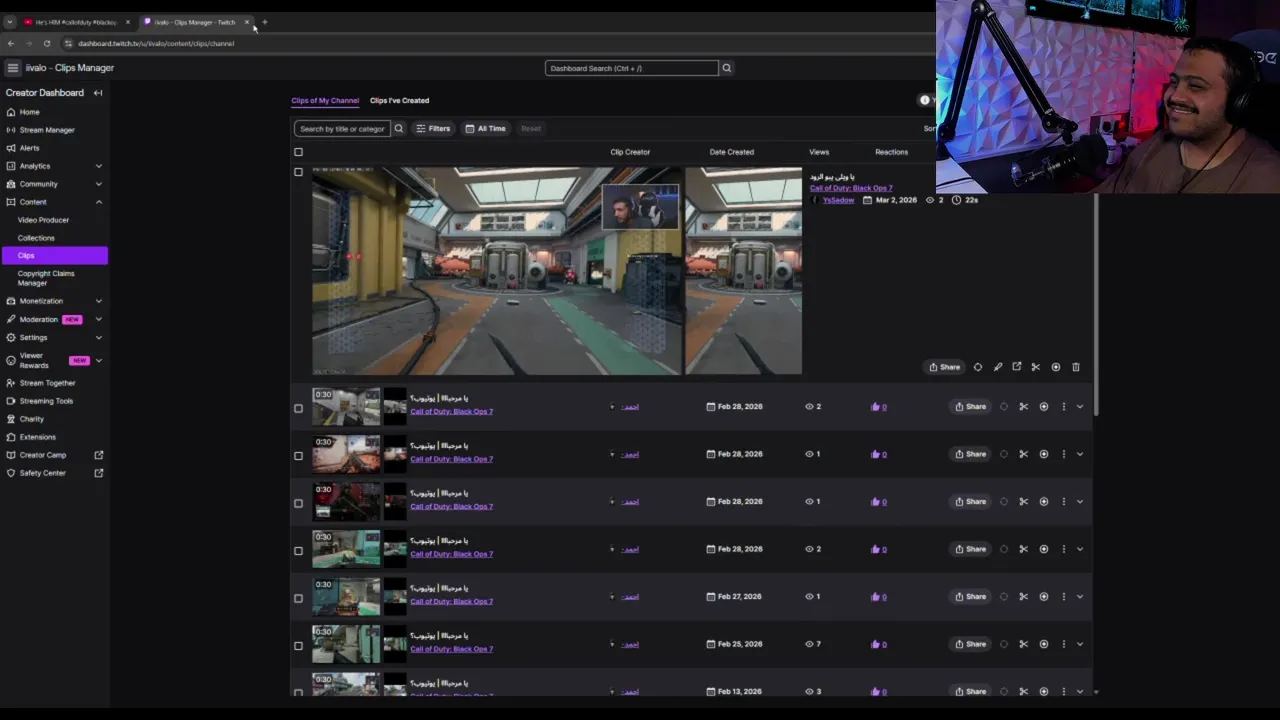Share the Feb 25 clip
Screen dimensions: 1280x720
coord(970,644)
